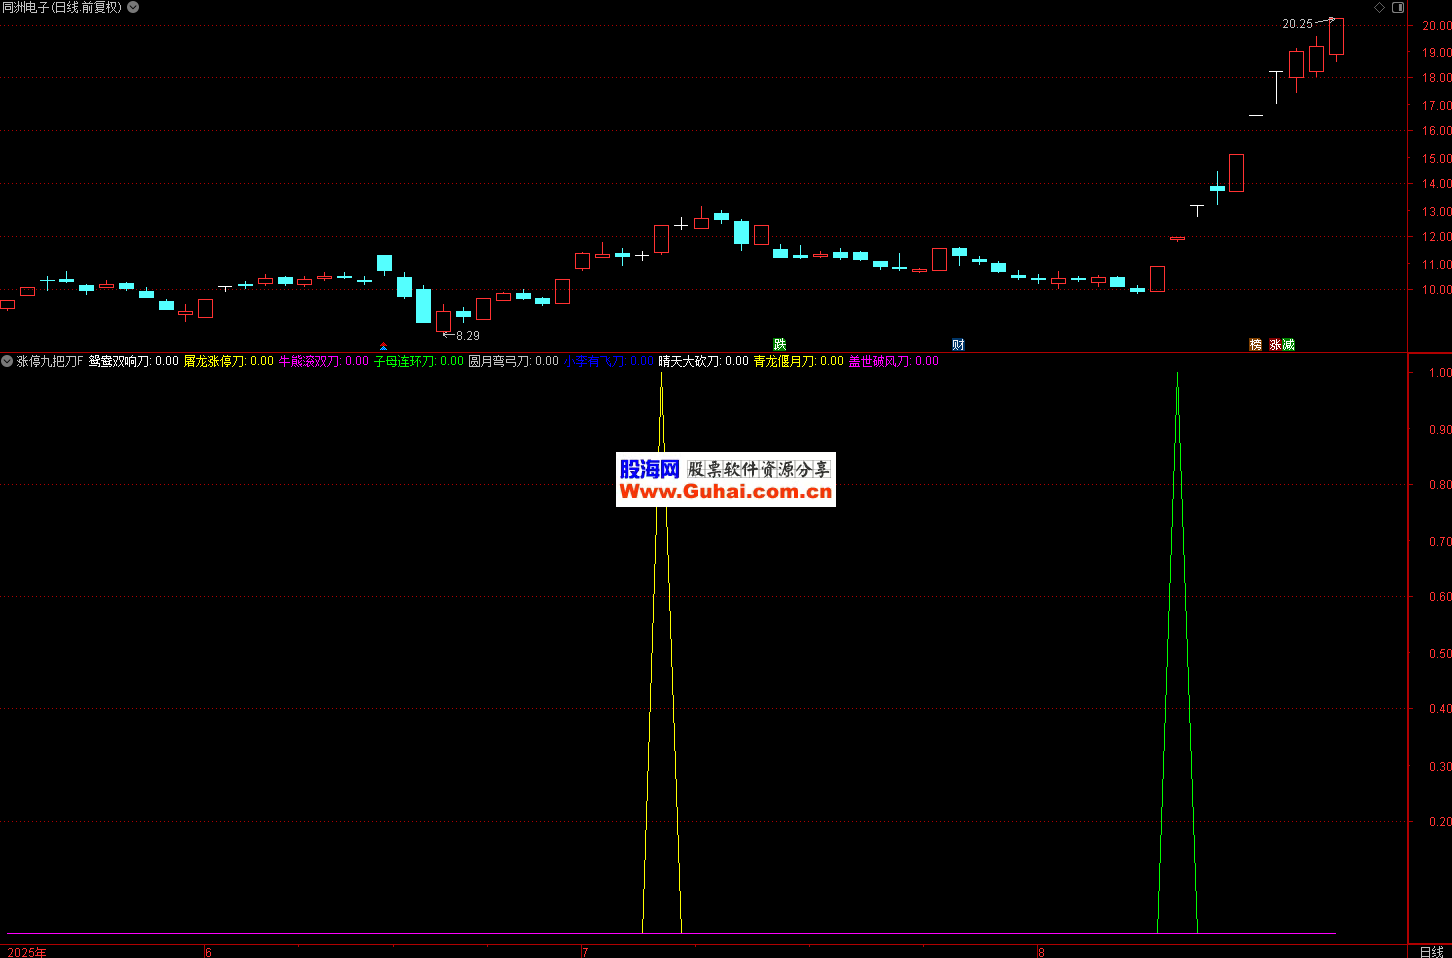Screen dimensions: 1452x958
Task: Click the 涨停九把刀F indicator name
Action: [50, 361]
